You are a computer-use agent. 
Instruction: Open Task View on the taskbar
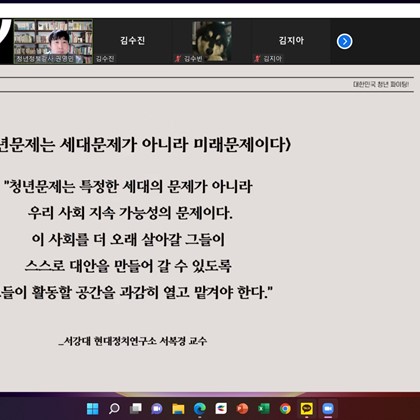click(135, 408)
